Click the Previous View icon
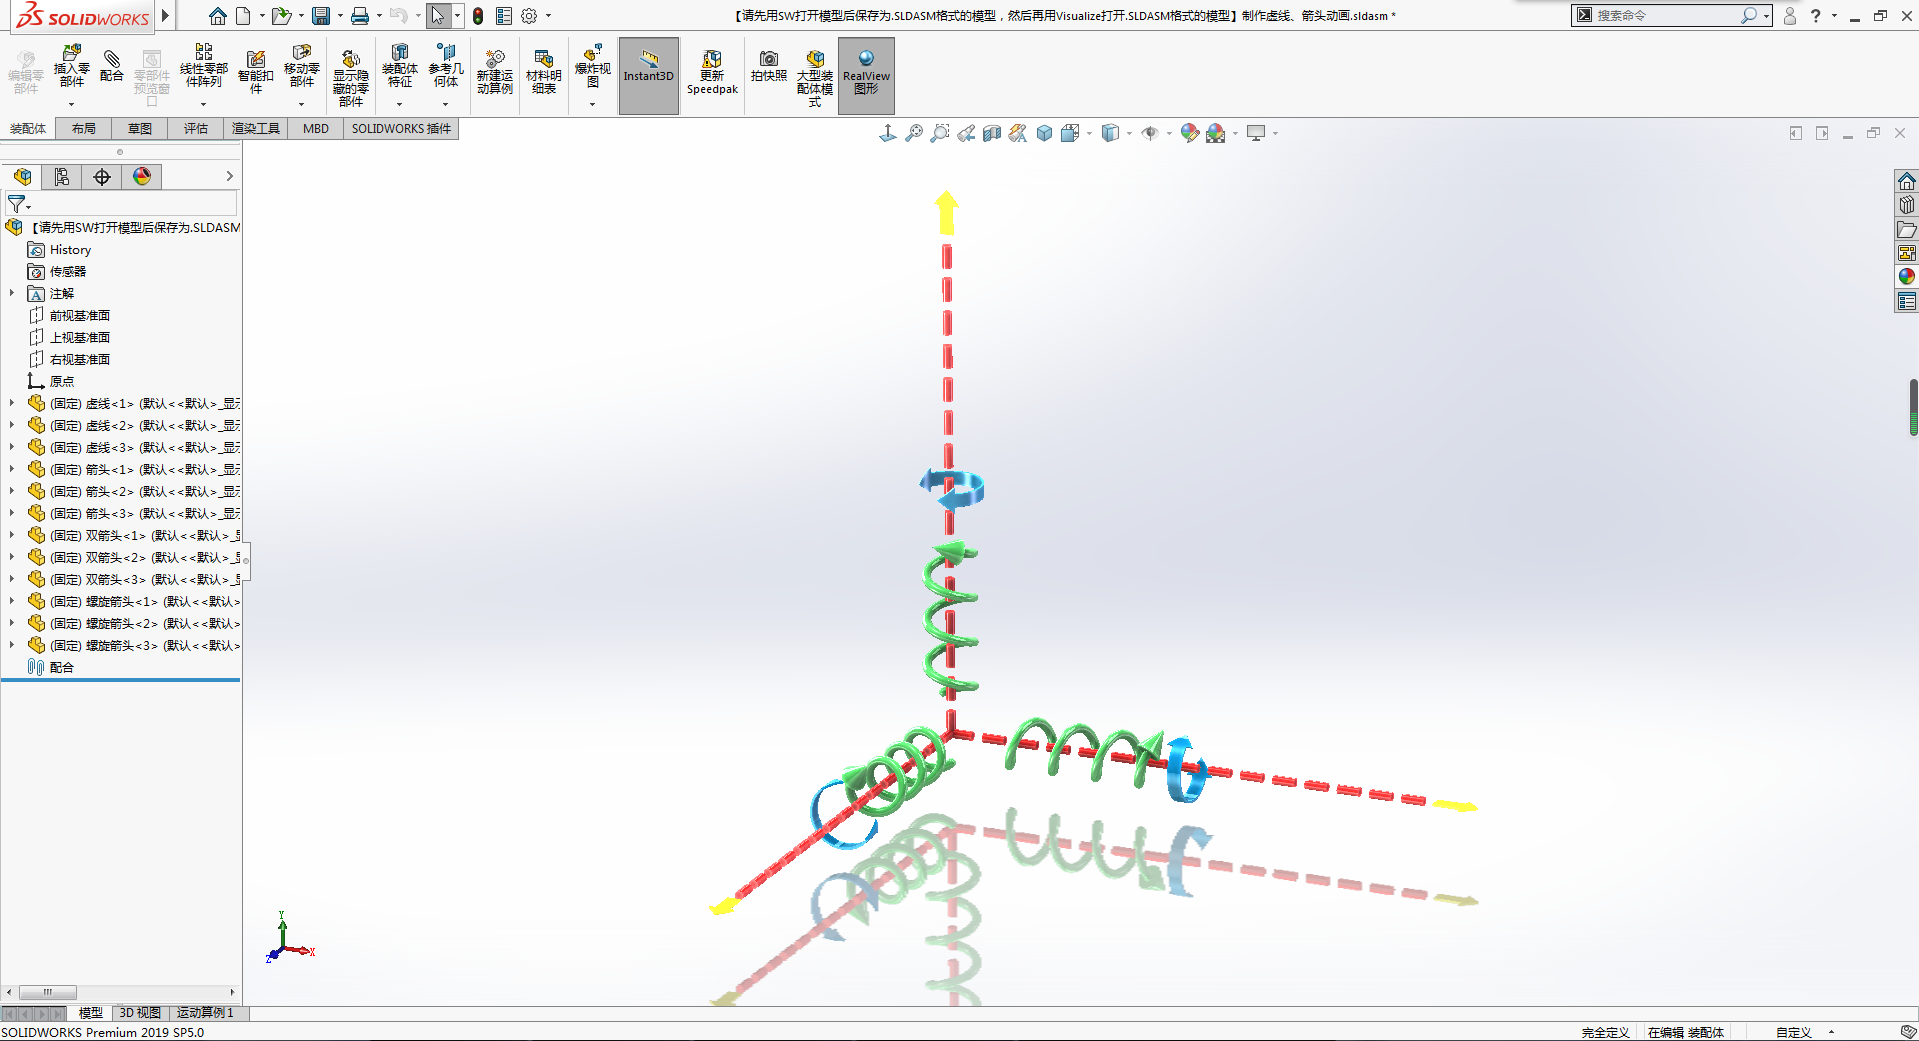 tap(966, 133)
